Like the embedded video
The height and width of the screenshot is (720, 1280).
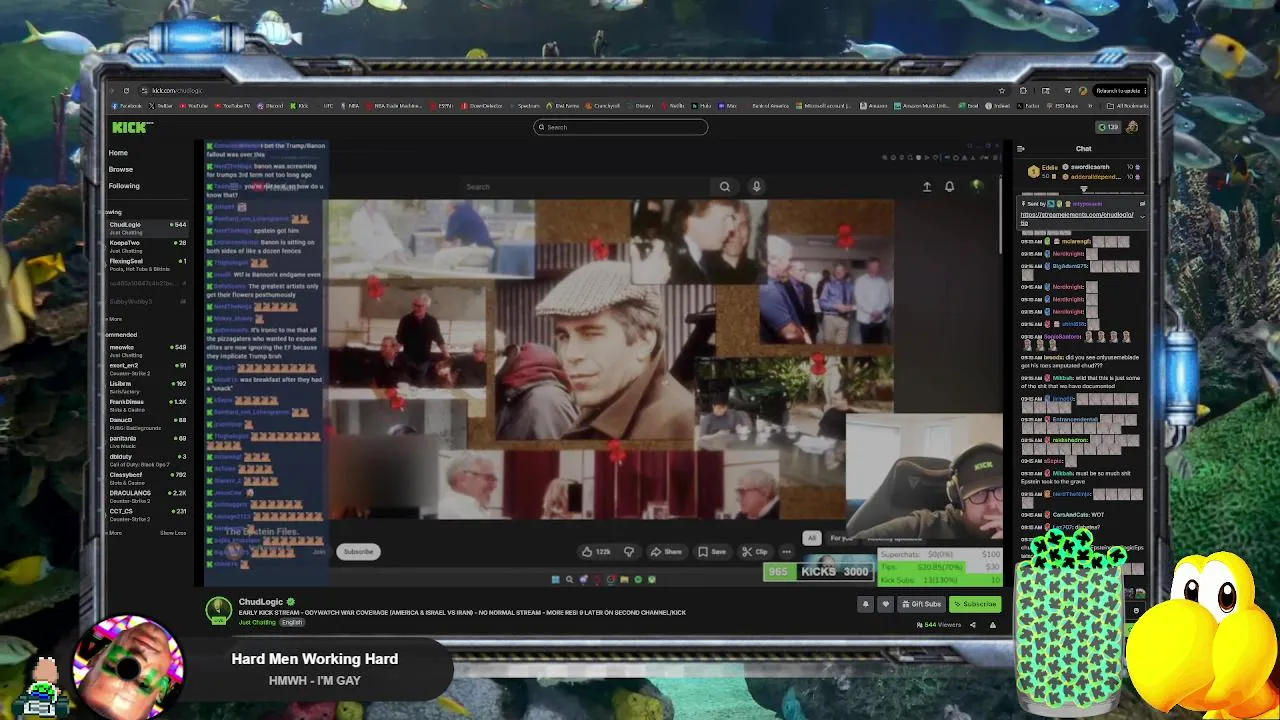(x=597, y=551)
